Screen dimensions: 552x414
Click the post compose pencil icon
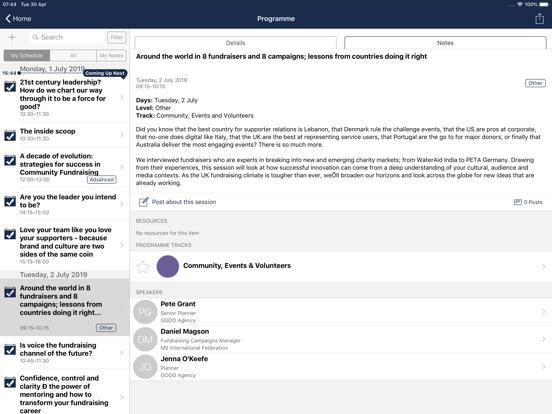pyautogui.click(x=144, y=202)
